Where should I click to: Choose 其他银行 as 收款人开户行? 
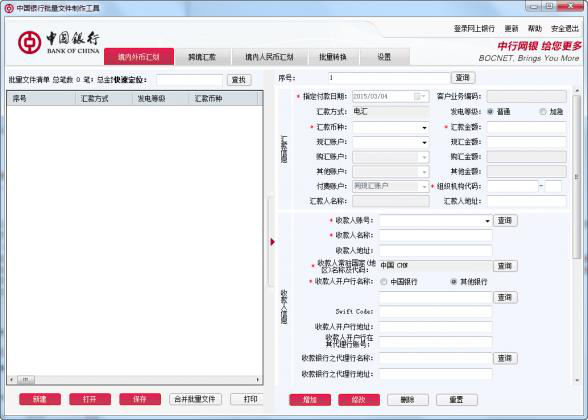click(453, 282)
